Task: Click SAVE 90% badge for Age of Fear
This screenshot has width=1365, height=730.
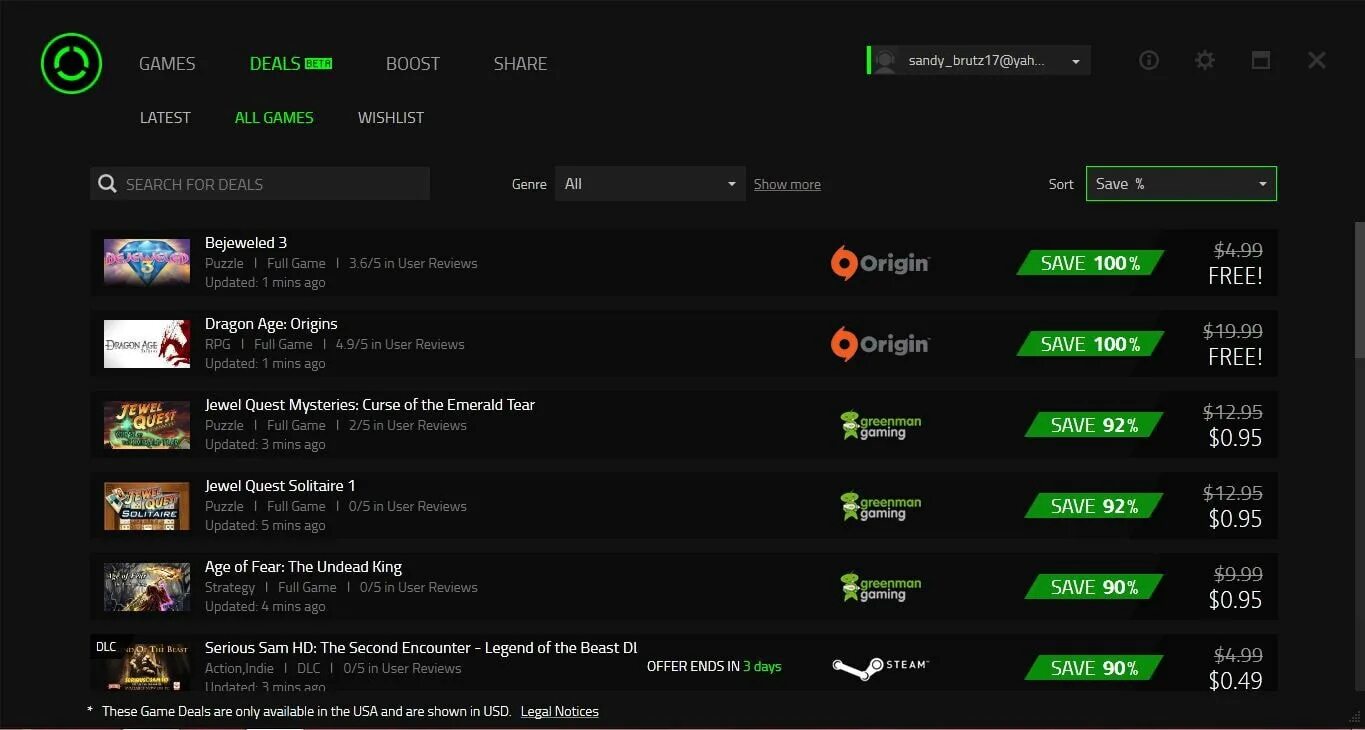Action: pyautogui.click(x=1094, y=587)
